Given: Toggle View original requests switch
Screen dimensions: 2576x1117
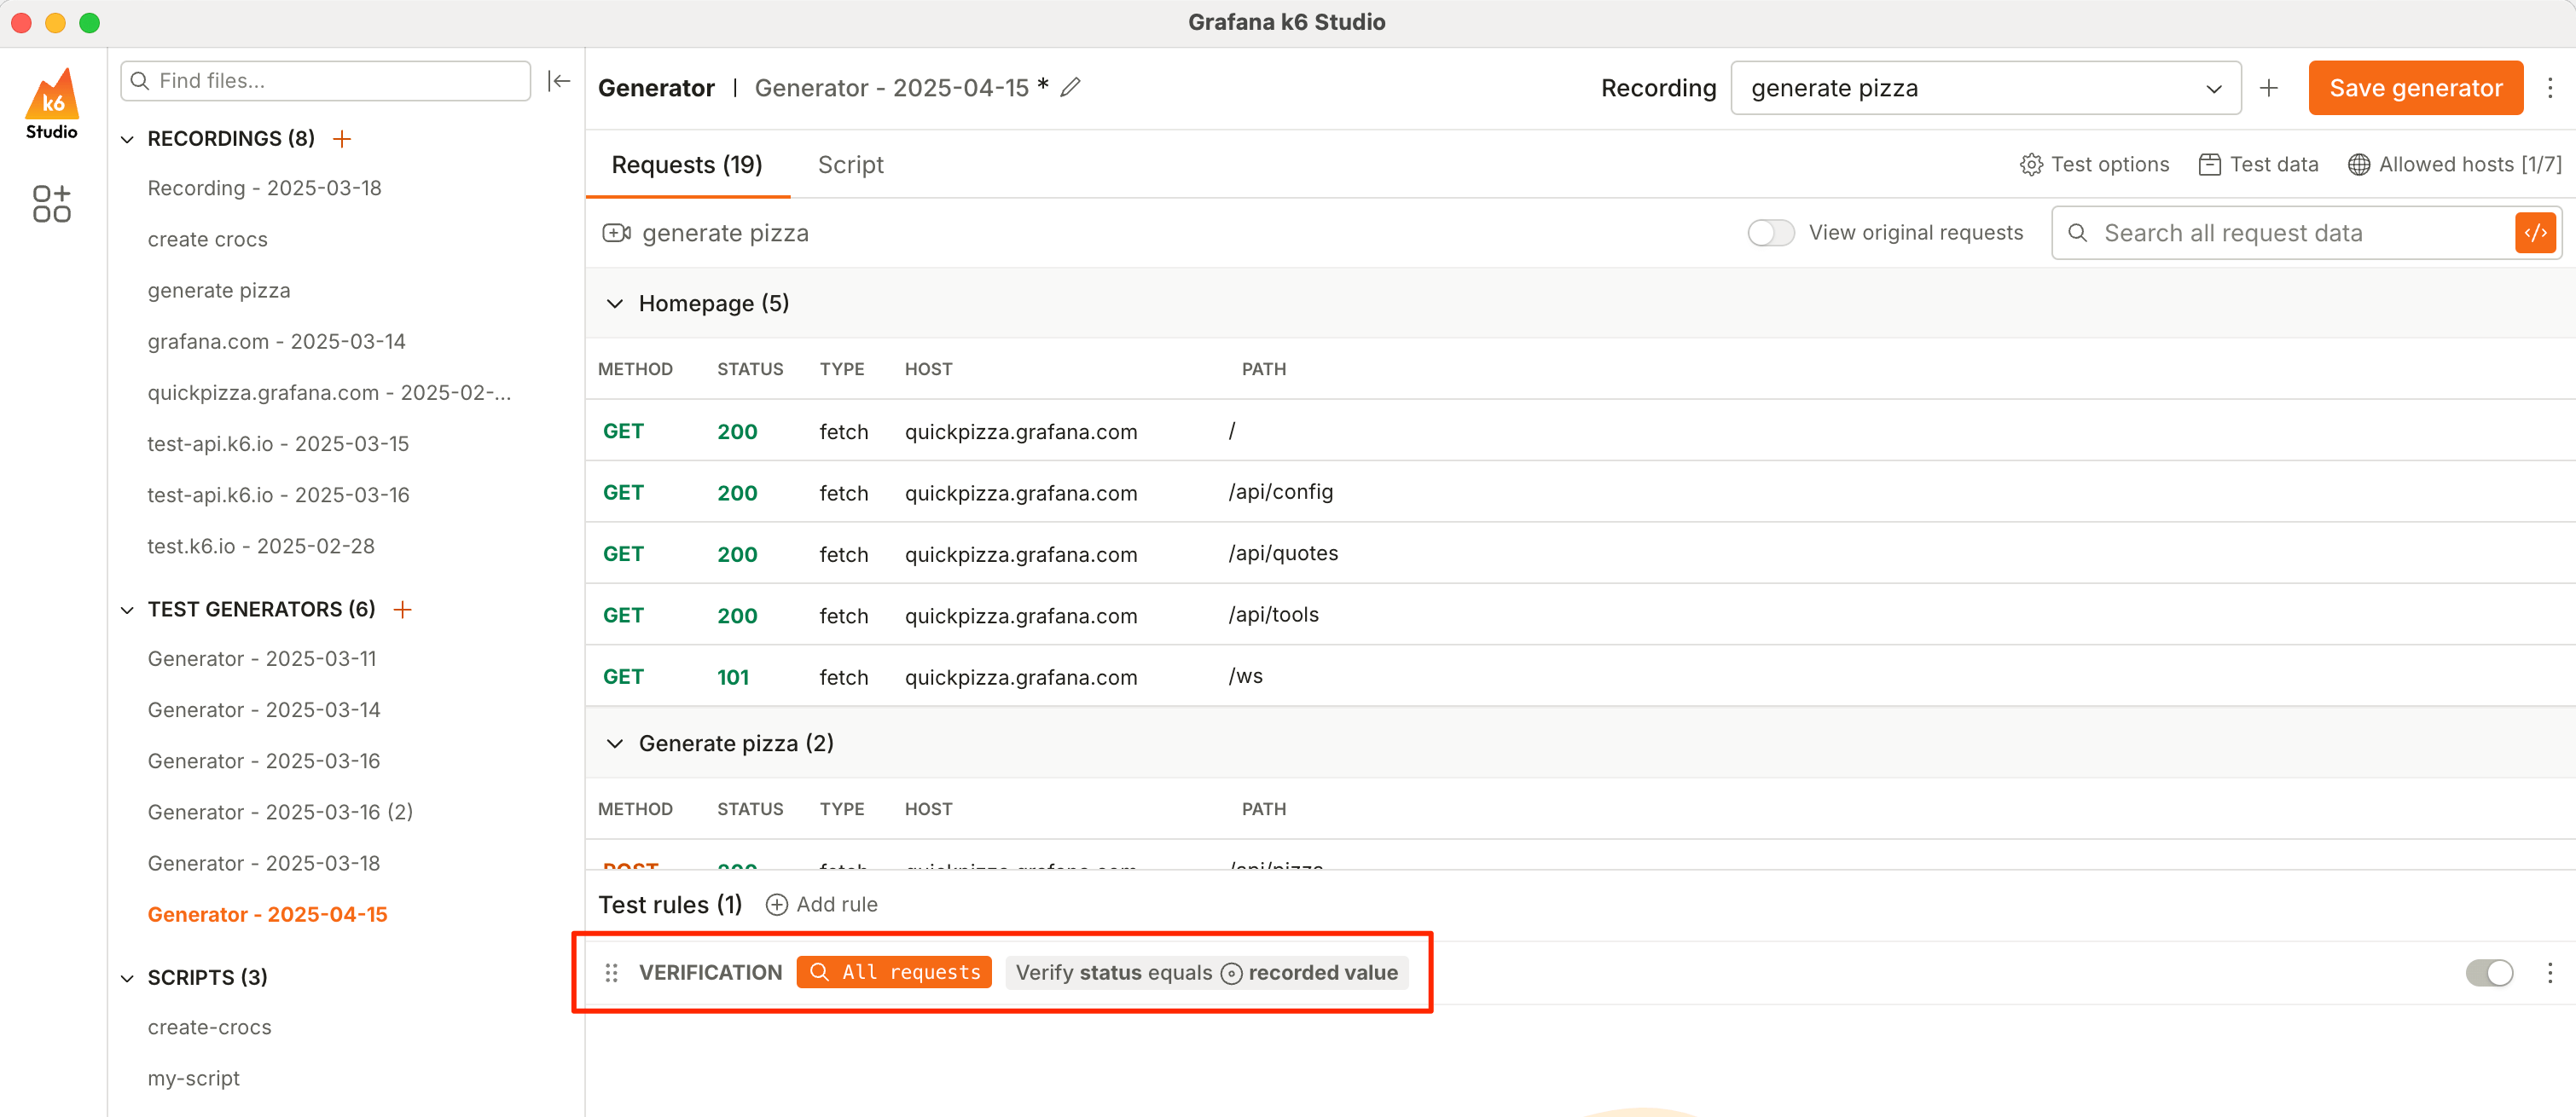Looking at the screenshot, I should click(x=1770, y=233).
